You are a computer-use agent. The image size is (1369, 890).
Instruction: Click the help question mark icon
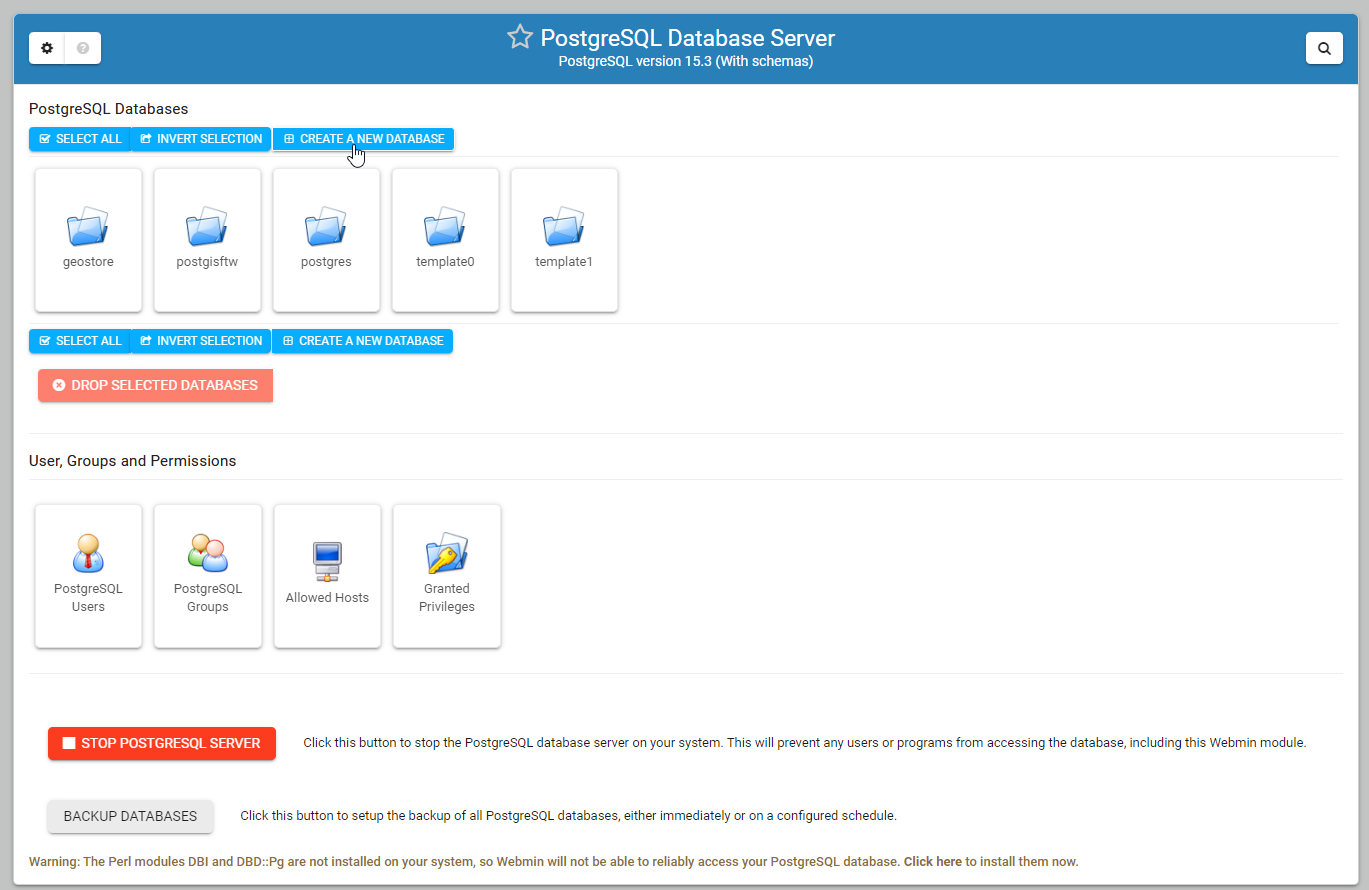(83, 48)
